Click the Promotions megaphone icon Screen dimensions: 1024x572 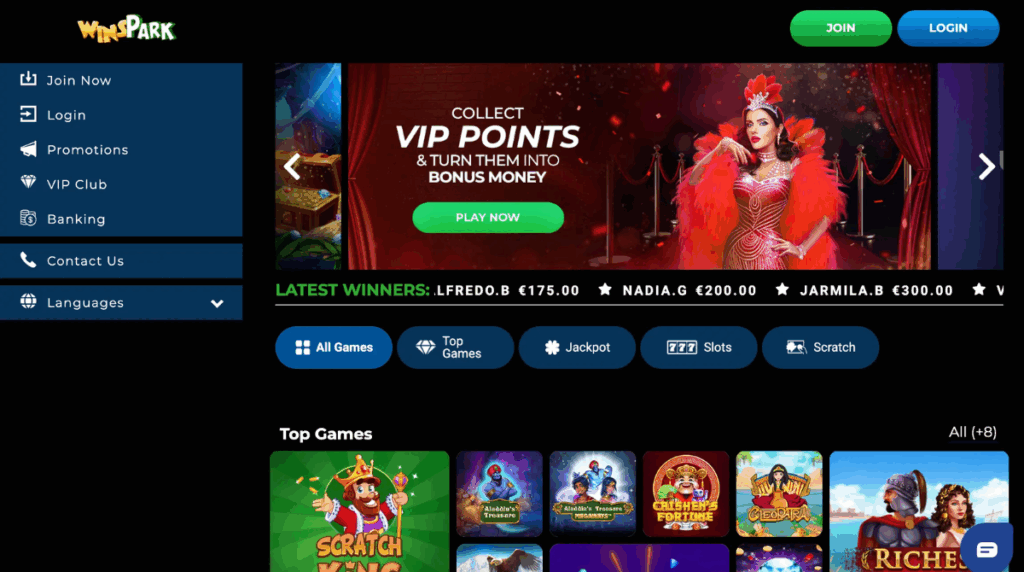tap(28, 149)
